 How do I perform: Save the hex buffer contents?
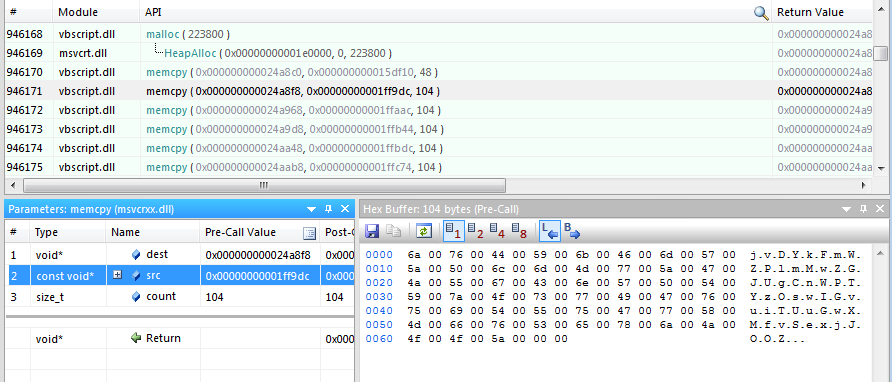click(373, 231)
